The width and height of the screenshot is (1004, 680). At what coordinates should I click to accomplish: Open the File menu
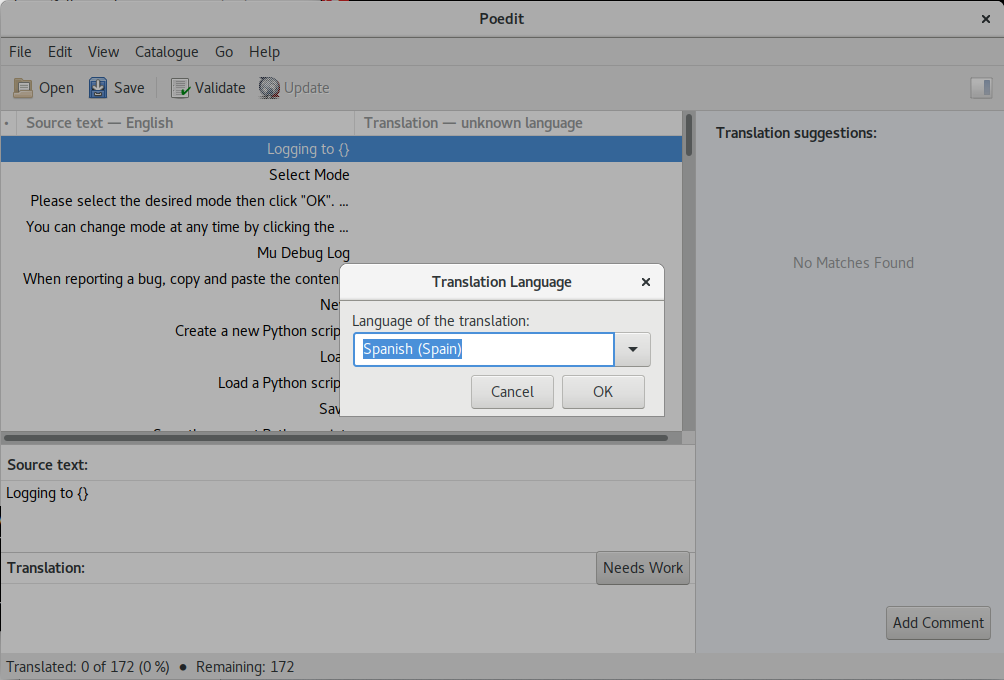click(x=20, y=52)
